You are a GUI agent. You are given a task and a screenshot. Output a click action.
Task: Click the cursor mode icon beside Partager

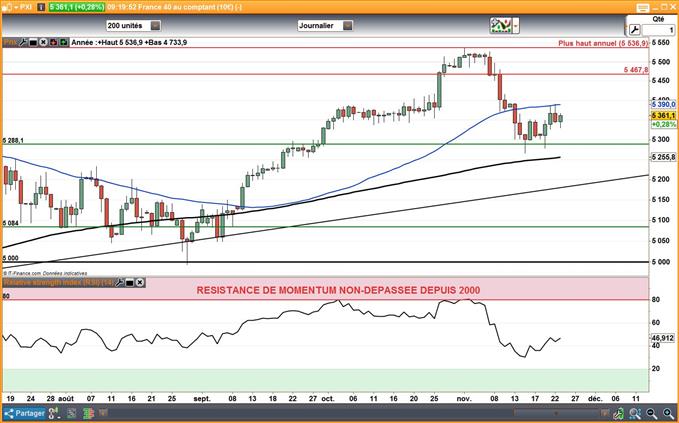[x=53, y=413]
